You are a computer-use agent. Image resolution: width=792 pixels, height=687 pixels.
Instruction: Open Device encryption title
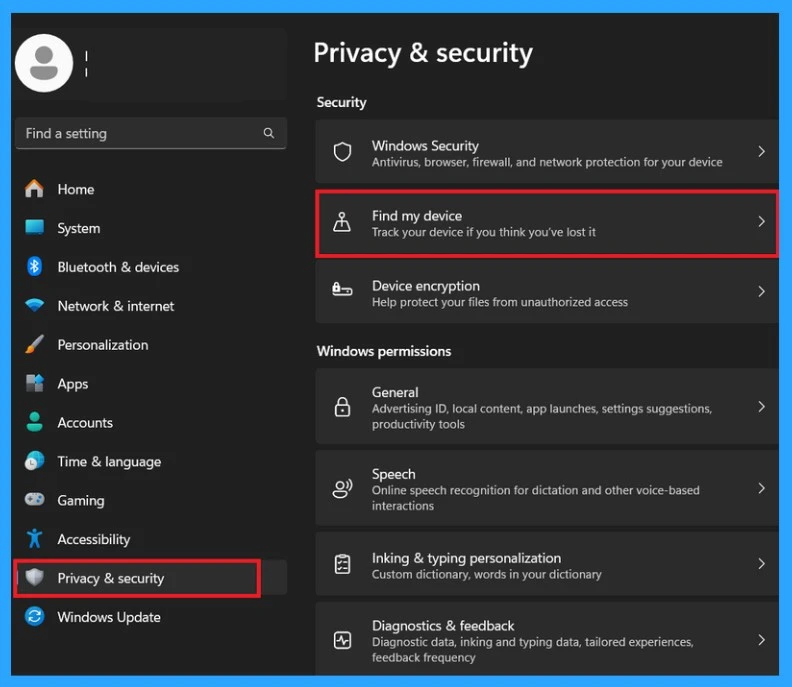(426, 286)
